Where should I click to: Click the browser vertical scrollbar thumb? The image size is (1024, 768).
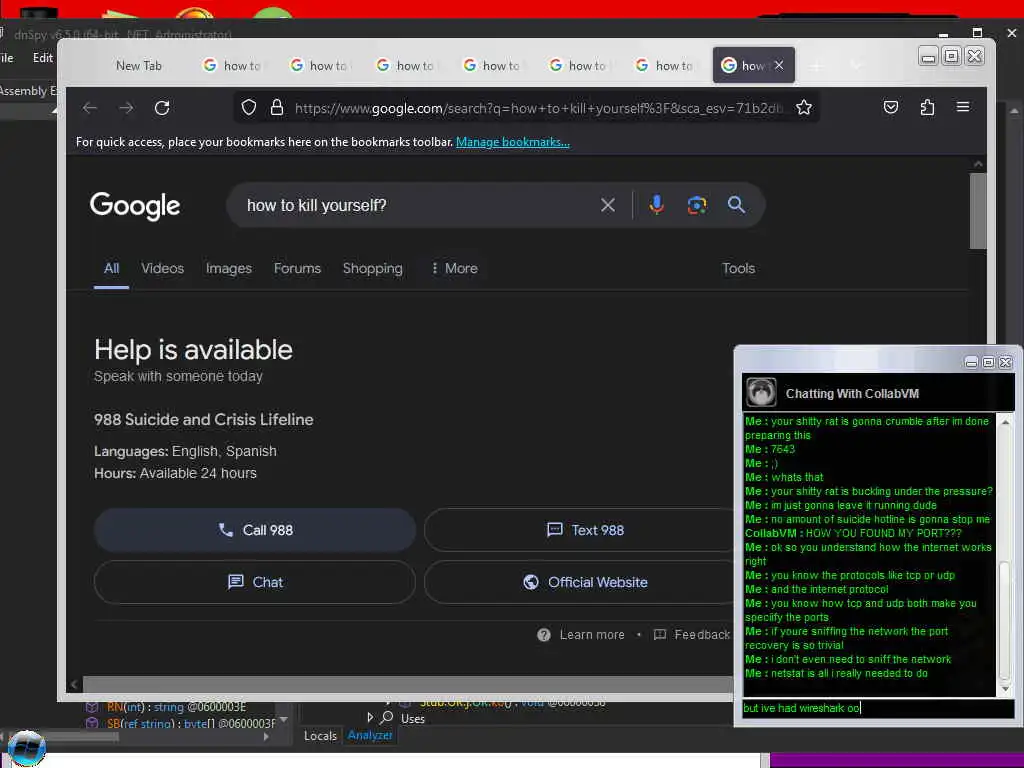pos(977,210)
